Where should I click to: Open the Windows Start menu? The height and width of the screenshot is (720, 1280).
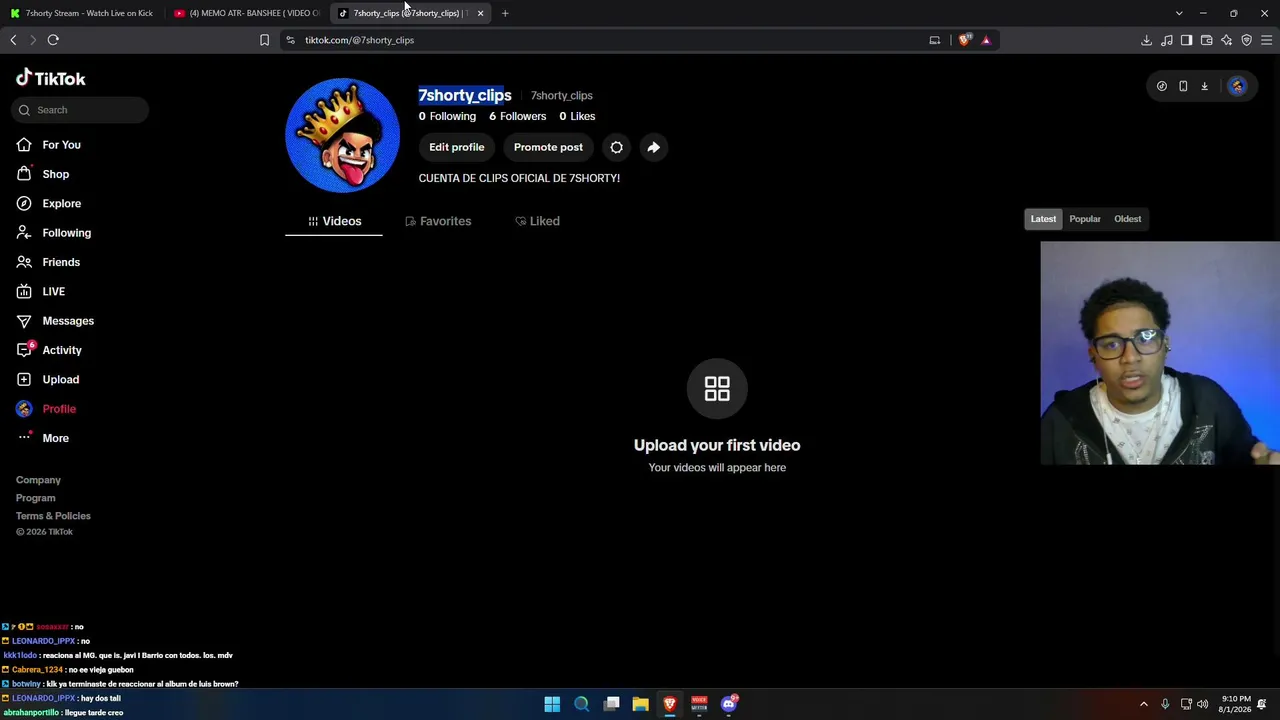552,704
